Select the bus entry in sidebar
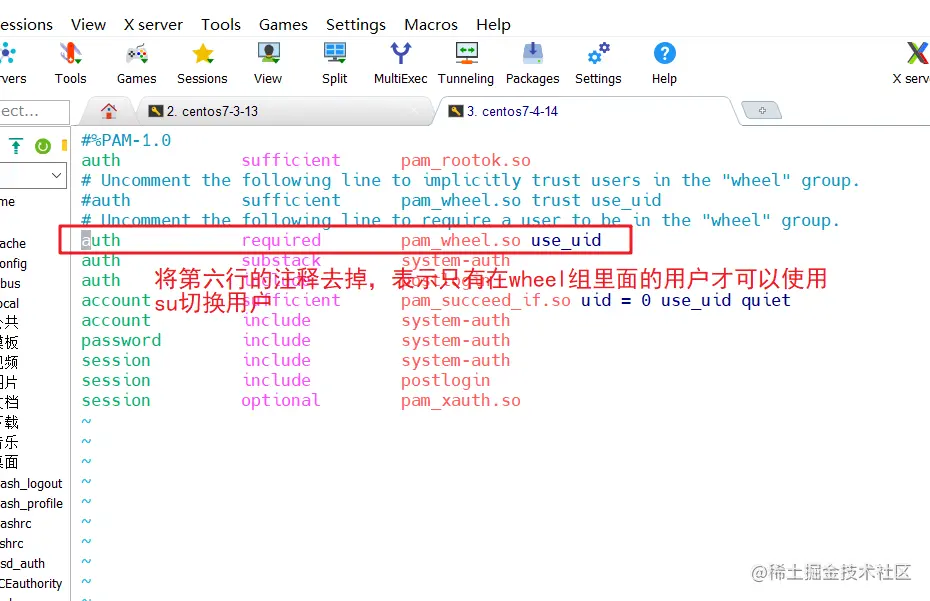 (10, 284)
